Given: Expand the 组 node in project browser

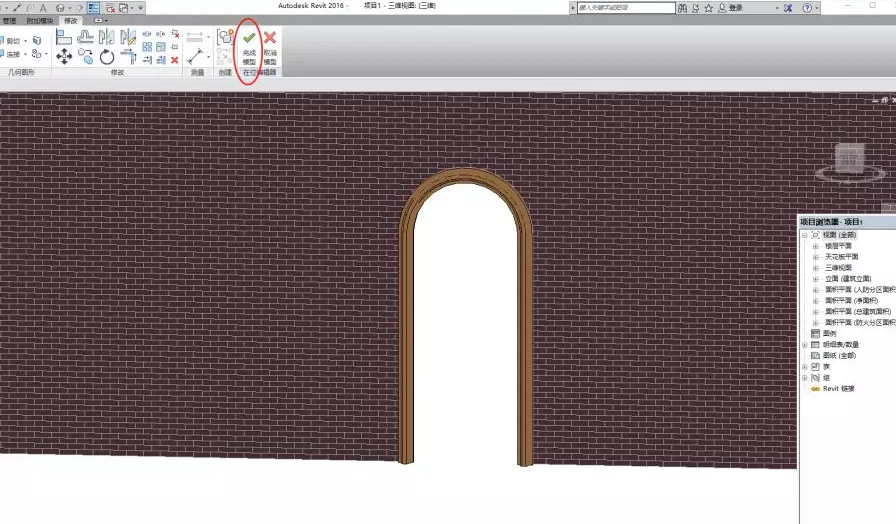Looking at the screenshot, I should 805,378.
